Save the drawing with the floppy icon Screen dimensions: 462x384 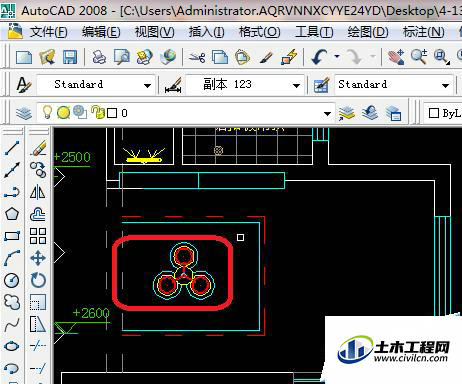tap(70, 57)
